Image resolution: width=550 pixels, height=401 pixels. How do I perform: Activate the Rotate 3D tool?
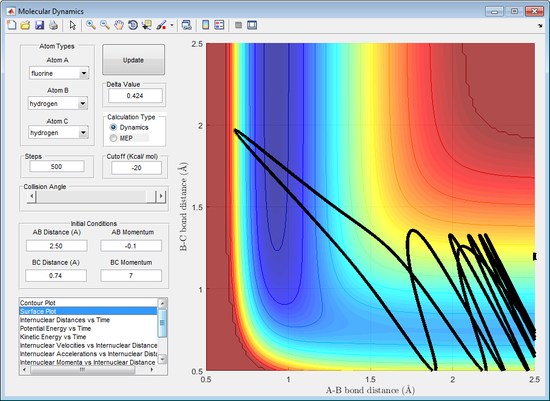tap(133, 25)
